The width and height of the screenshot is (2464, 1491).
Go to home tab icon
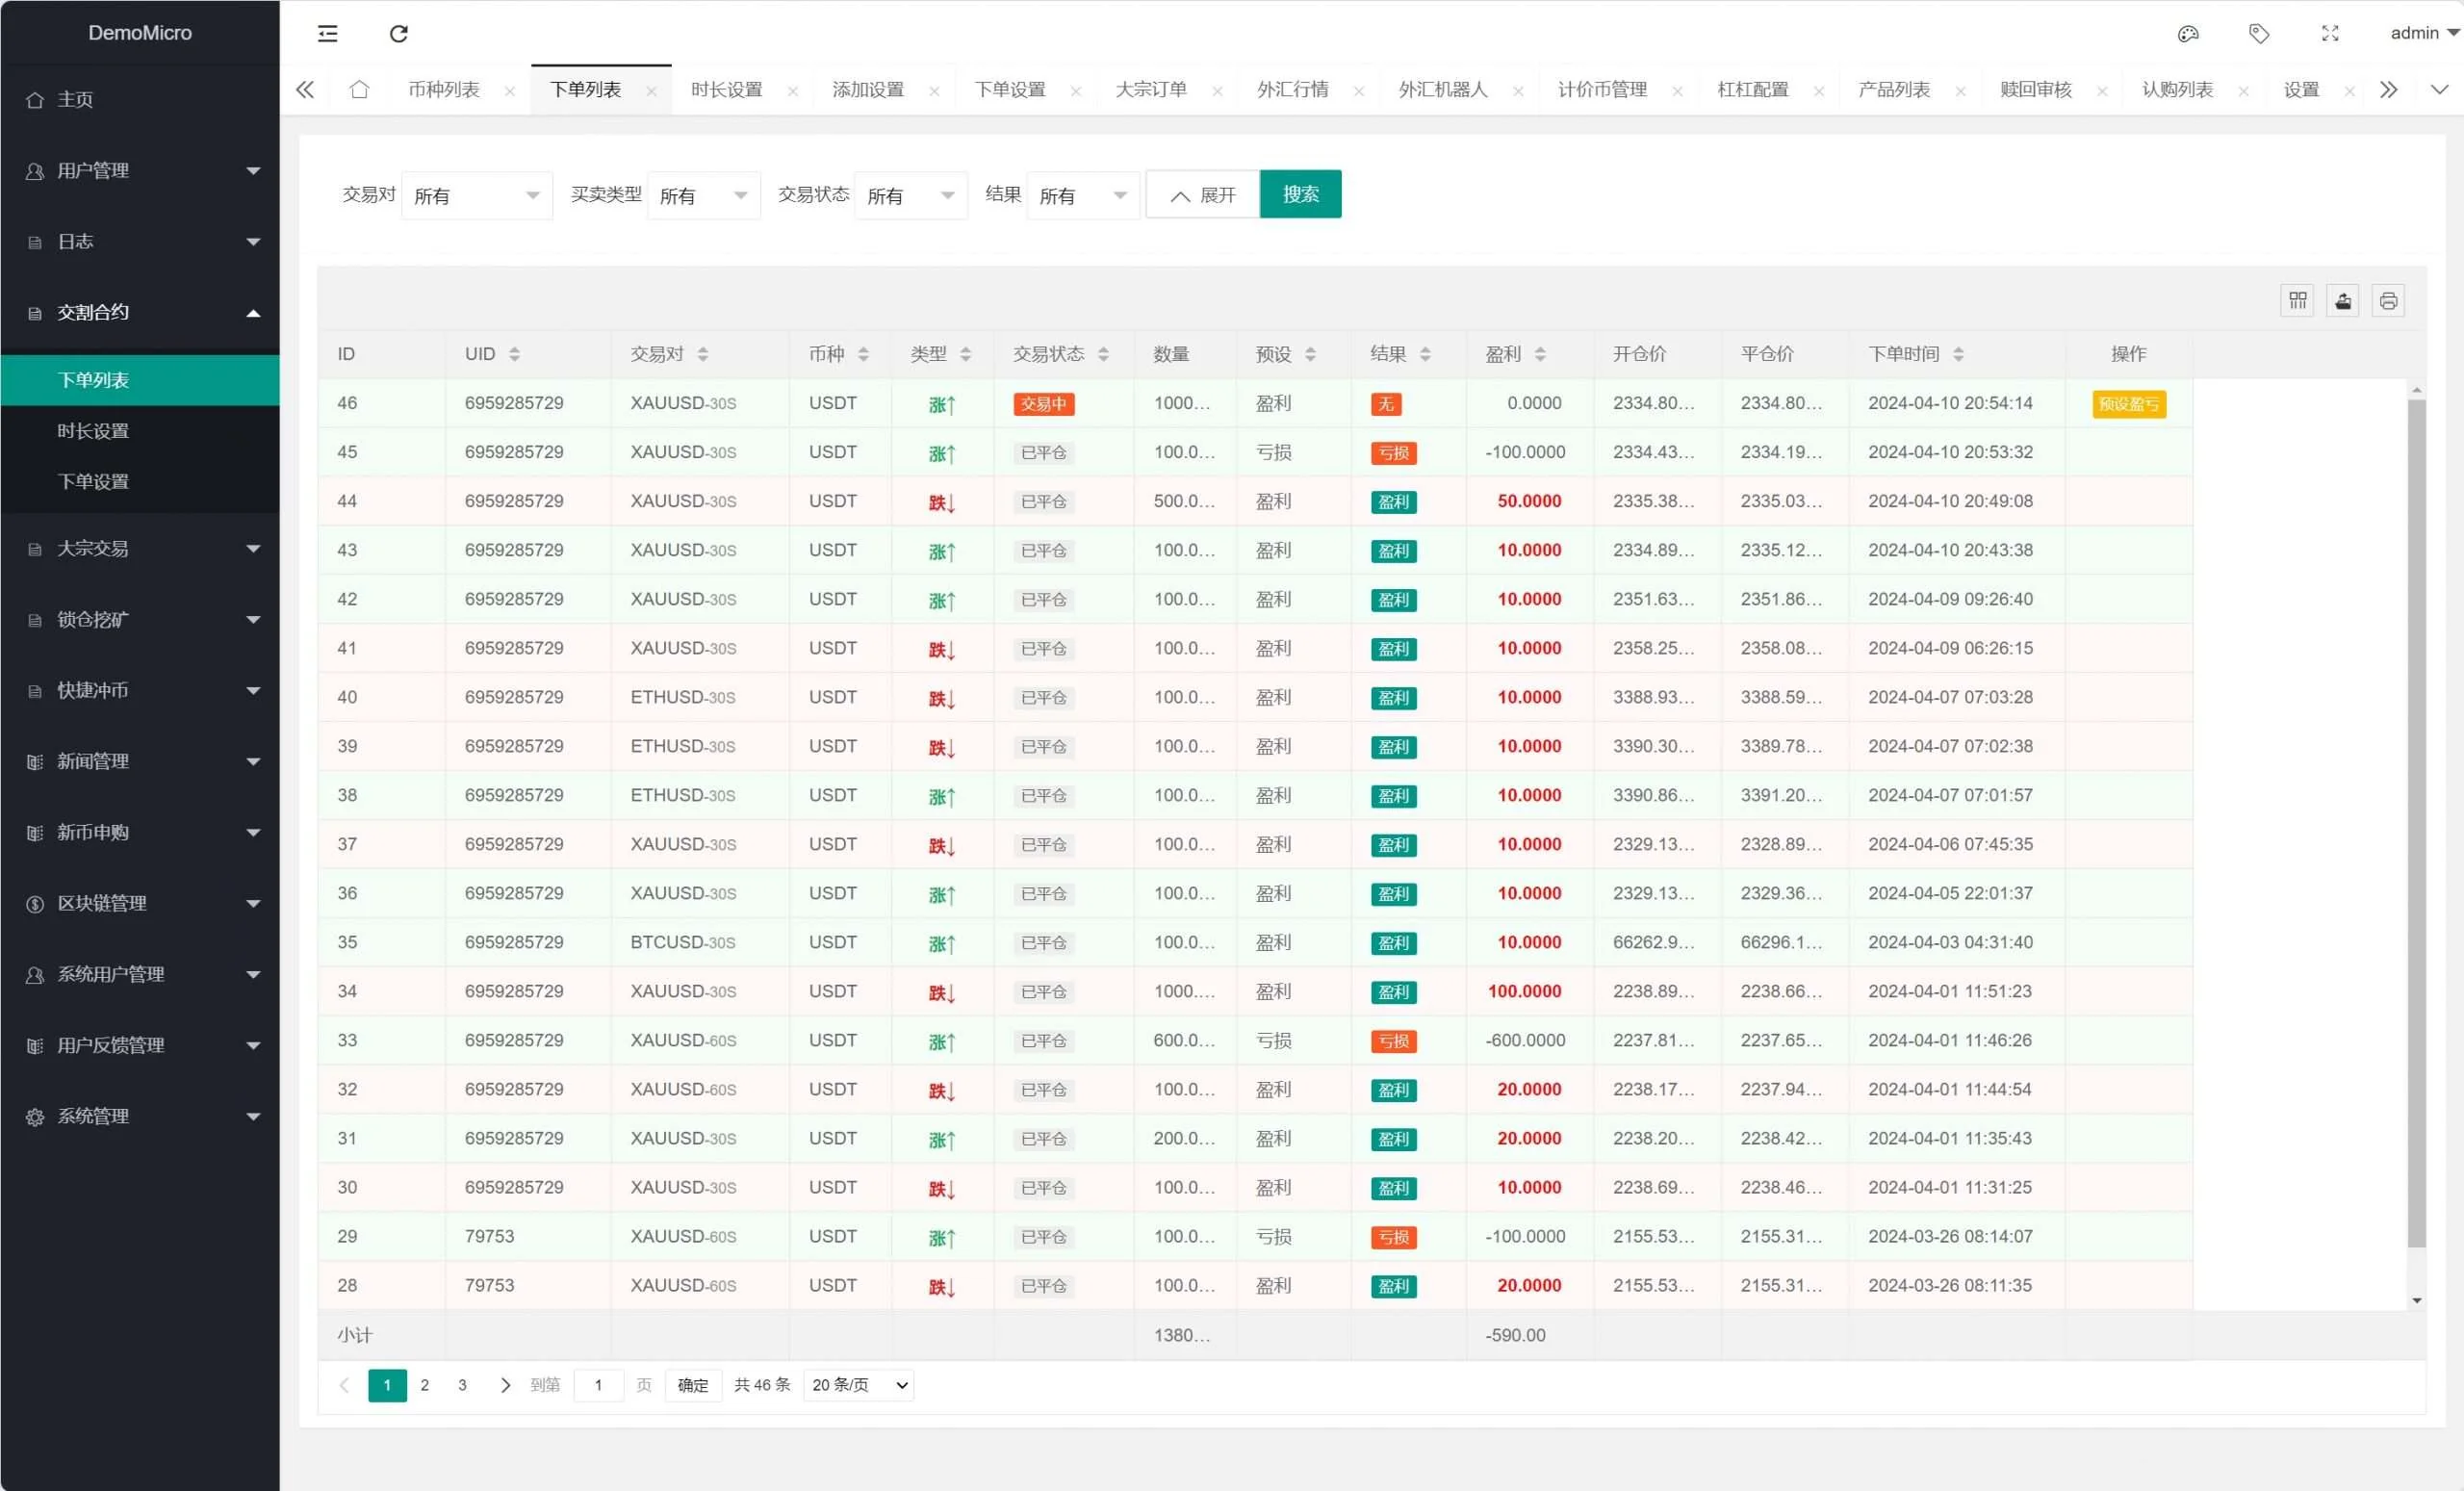coord(359,90)
